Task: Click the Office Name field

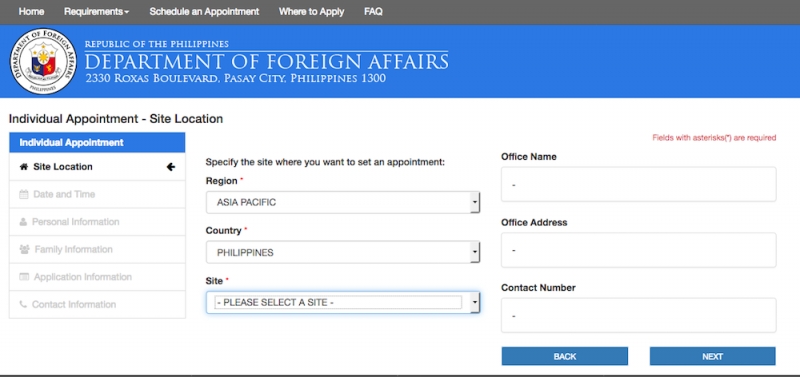Action: (639, 184)
